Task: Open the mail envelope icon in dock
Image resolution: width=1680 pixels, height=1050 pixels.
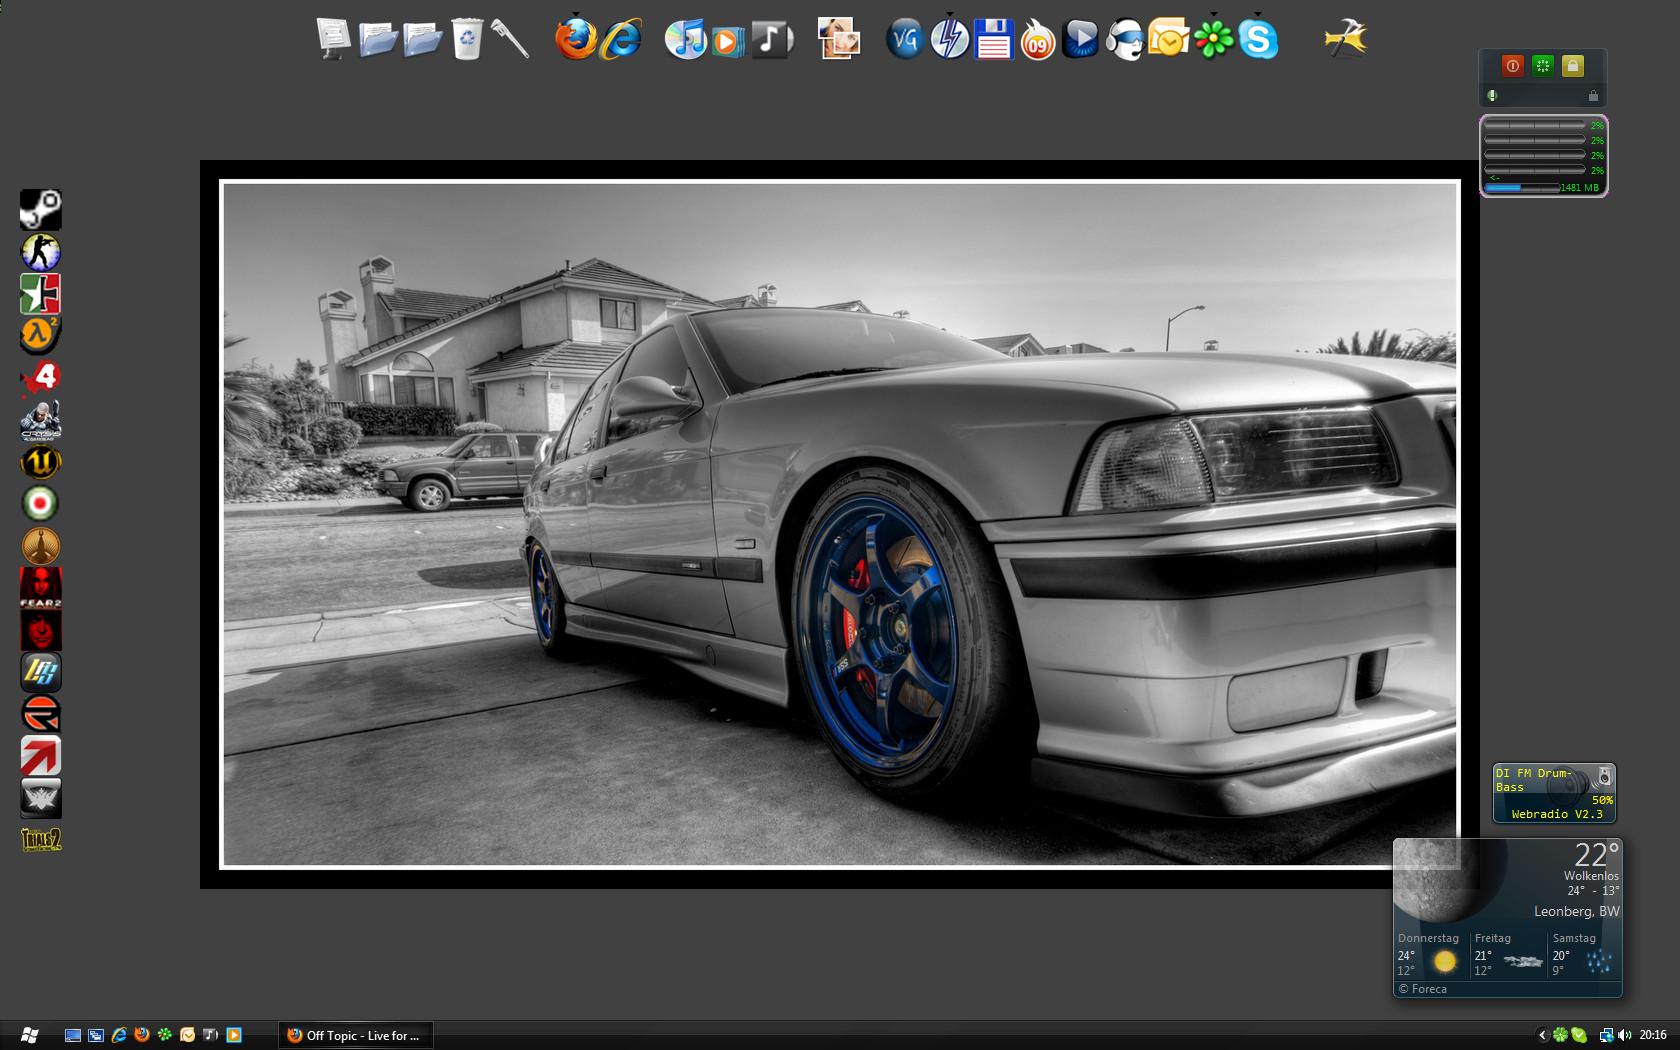Action: [x=1168, y=39]
